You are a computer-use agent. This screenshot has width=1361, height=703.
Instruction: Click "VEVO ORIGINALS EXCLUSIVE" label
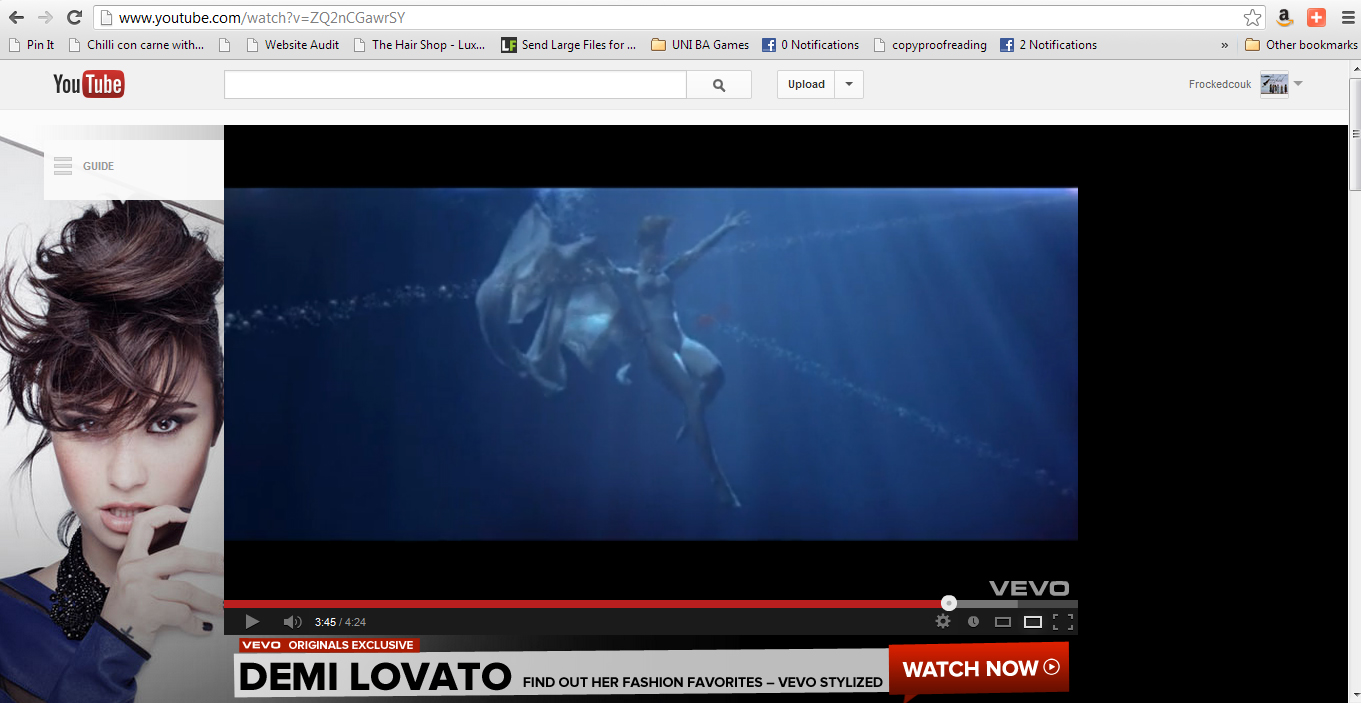pyautogui.click(x=328, y=645)
